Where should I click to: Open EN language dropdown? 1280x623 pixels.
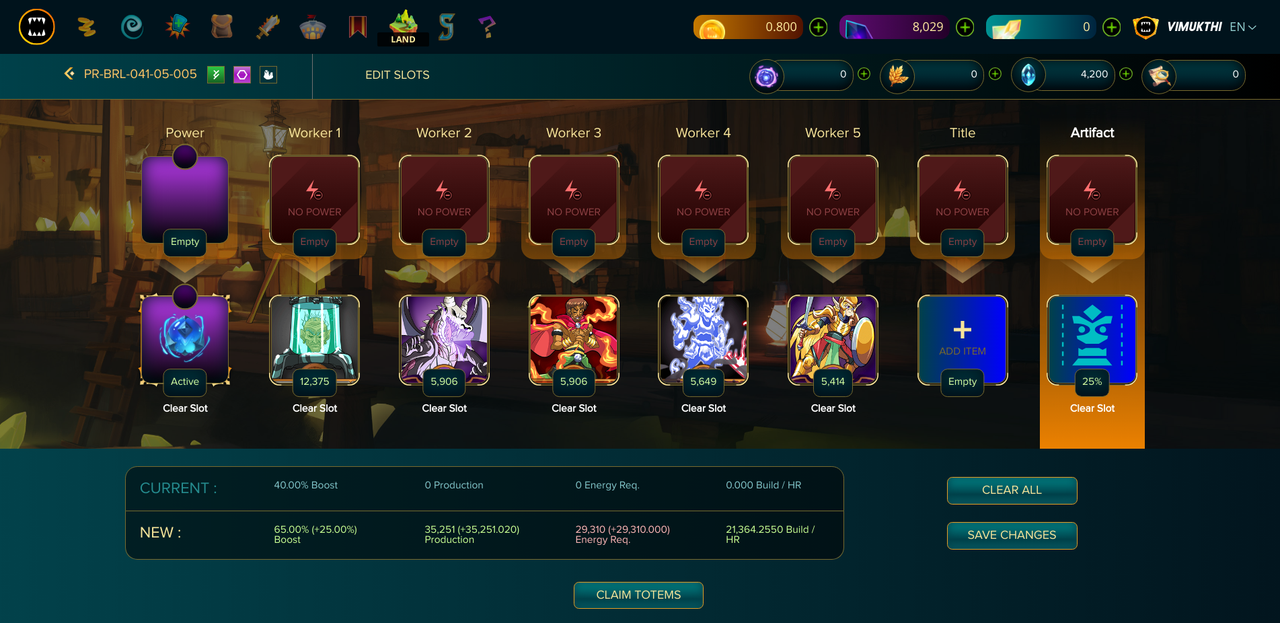(1243, 27)
